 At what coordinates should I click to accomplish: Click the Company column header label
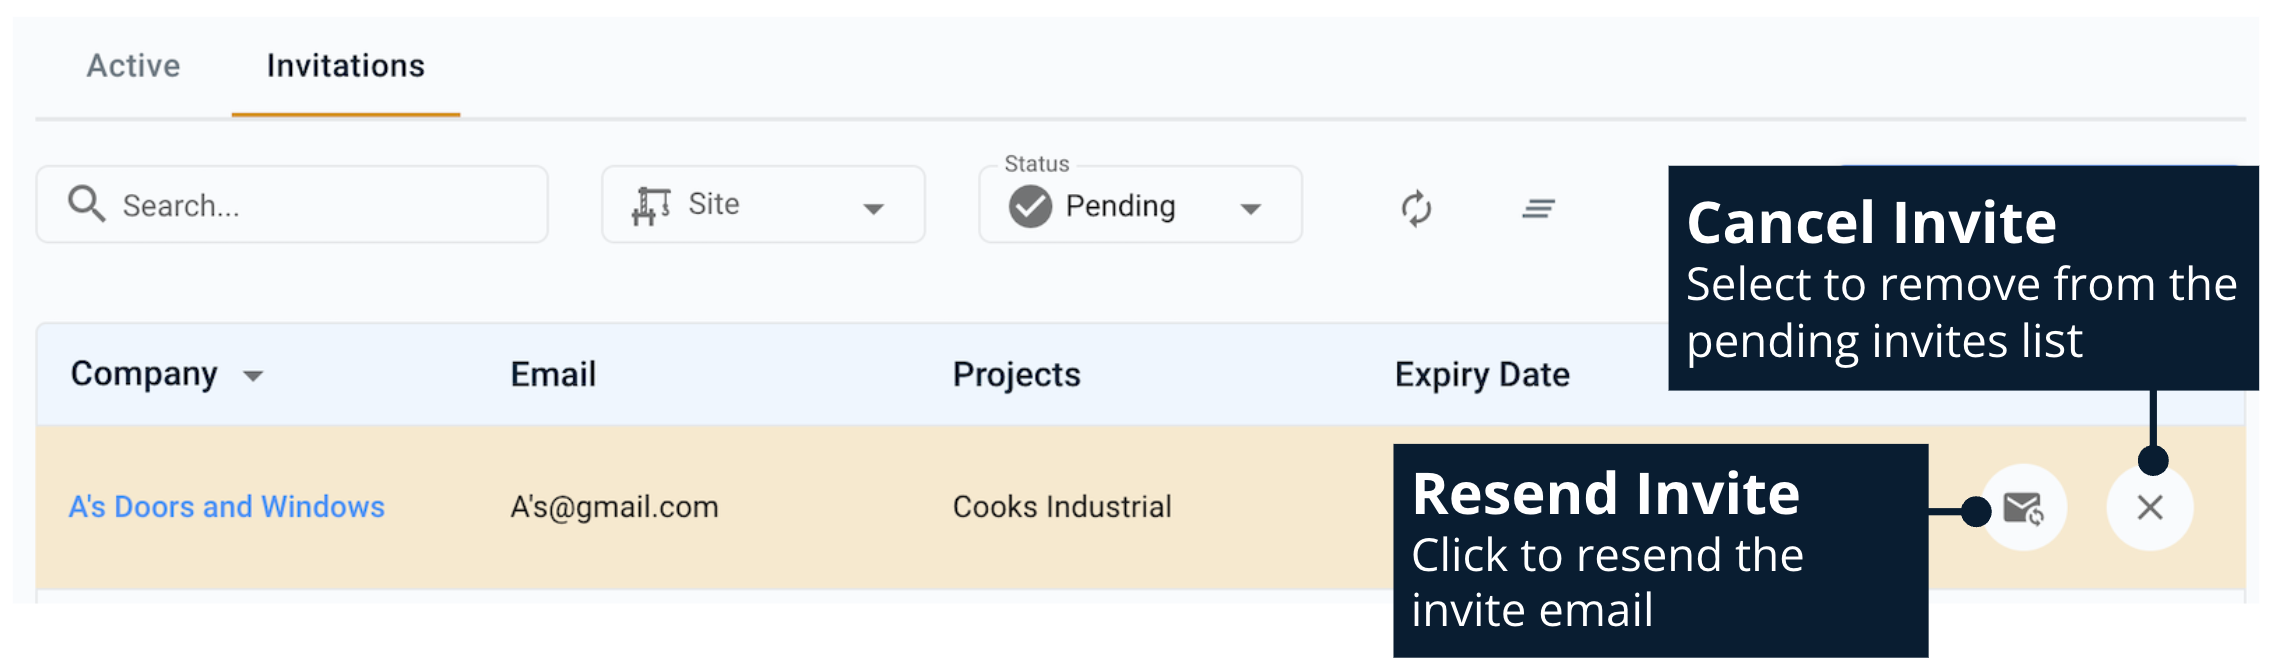click(x=144, y=374)
